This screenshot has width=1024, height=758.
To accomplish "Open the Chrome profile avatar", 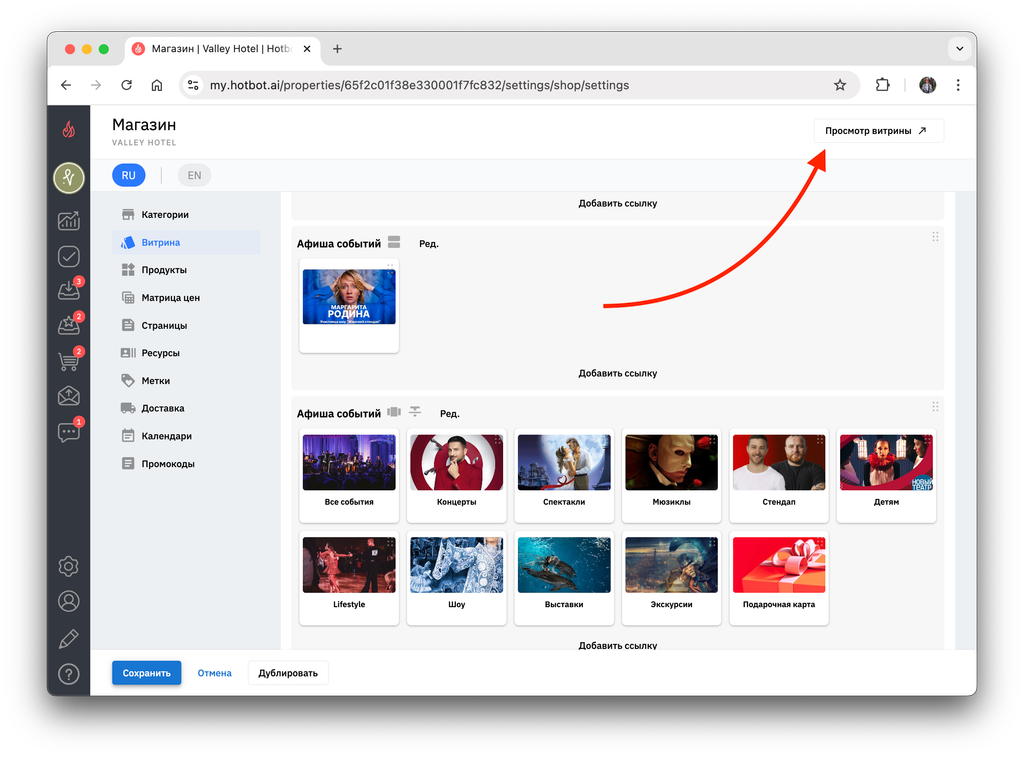I will [x=927, y=85].
